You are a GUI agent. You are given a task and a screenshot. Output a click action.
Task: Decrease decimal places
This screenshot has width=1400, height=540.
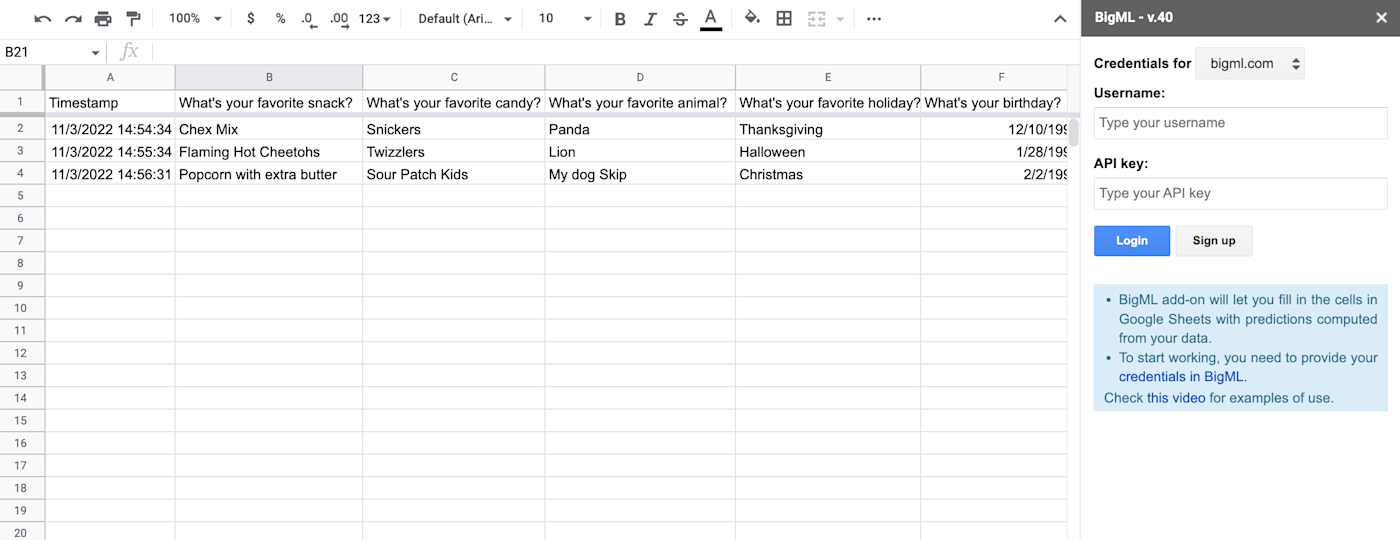[309, 19]
